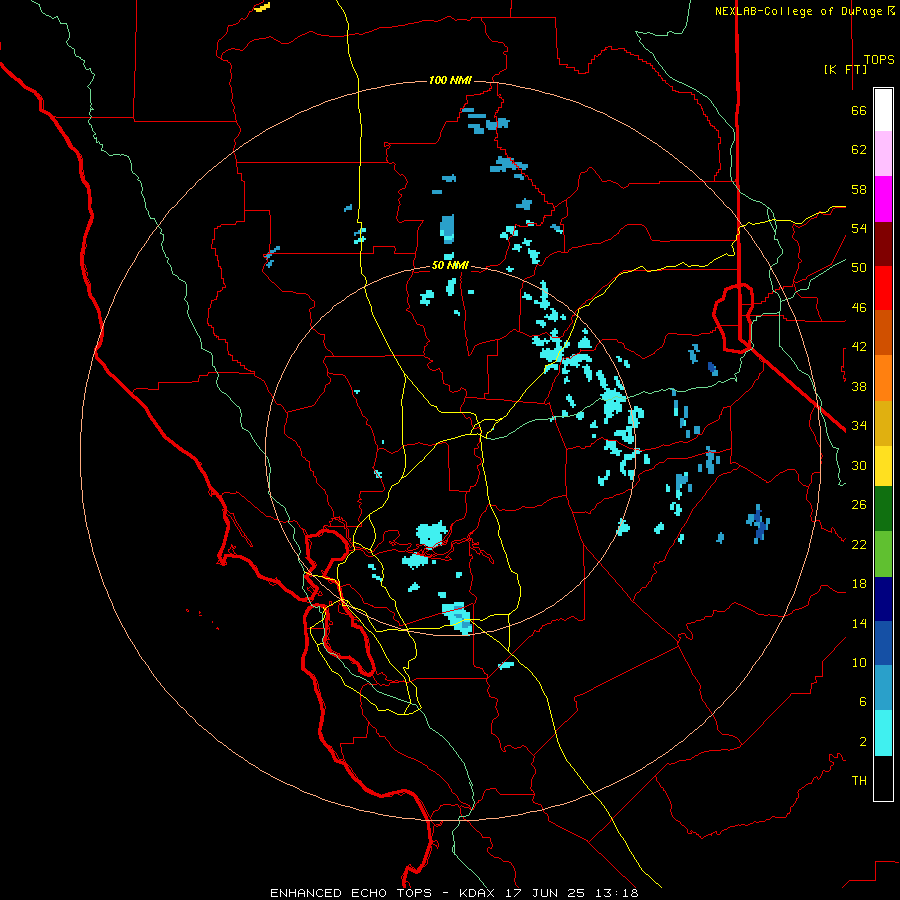Click the magenta 58 kft legend swatch
Screen dimensions: 900x900
tap(883, 199)
